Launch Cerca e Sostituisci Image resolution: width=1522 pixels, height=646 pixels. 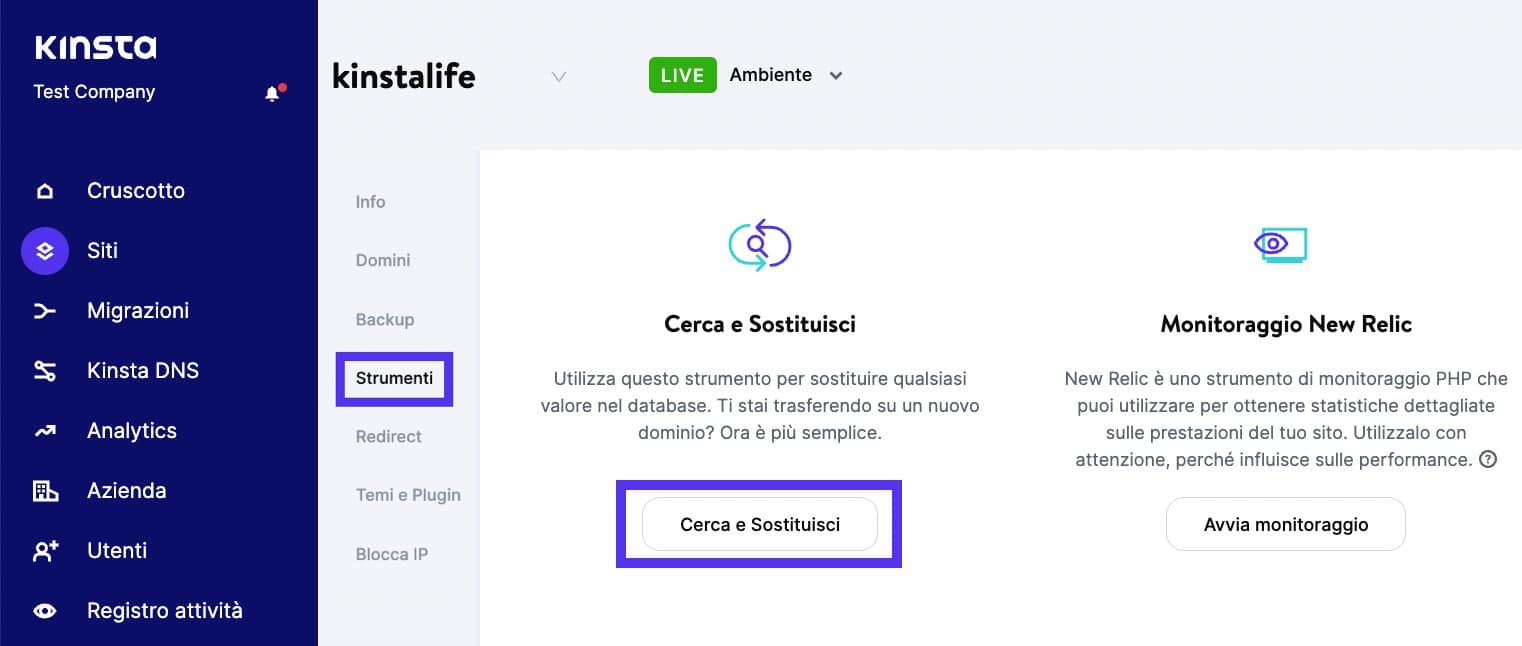(758, 524)
